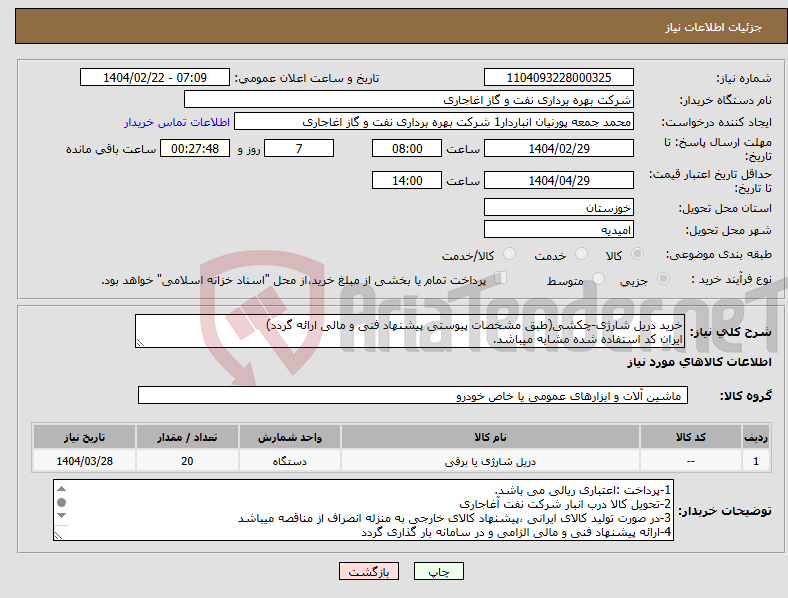The width and height of the screenshot is (788, 598).
Task: Click the response deadline time 08:00 field
Action: point(407,148)
